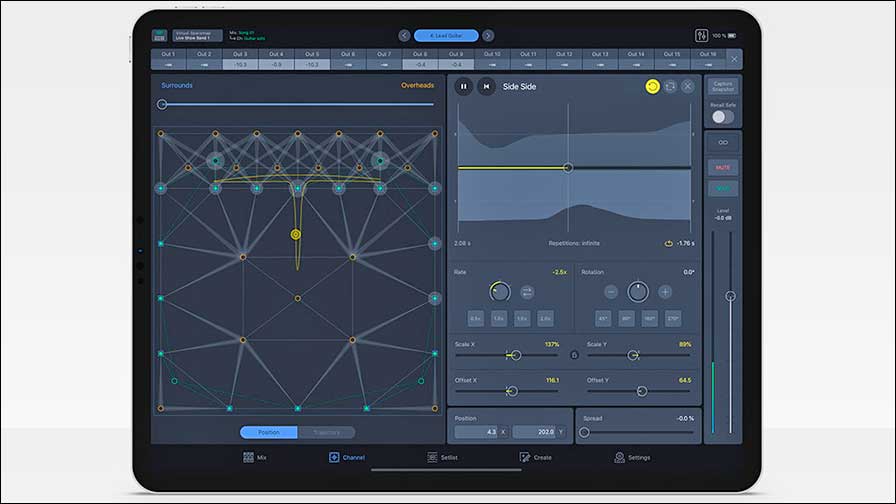
Task: Open the Settings tab
Action: [632, 457]
